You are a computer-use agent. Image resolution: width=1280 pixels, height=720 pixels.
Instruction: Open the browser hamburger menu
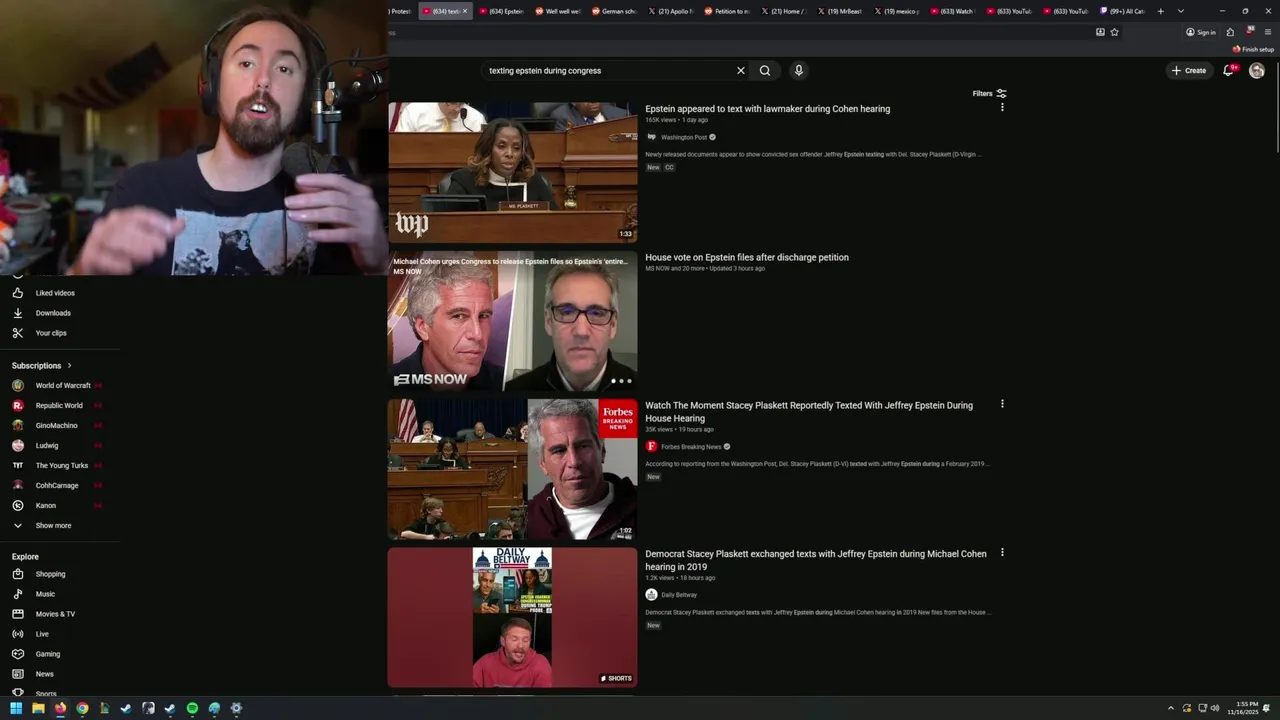tap(1268, 32)
